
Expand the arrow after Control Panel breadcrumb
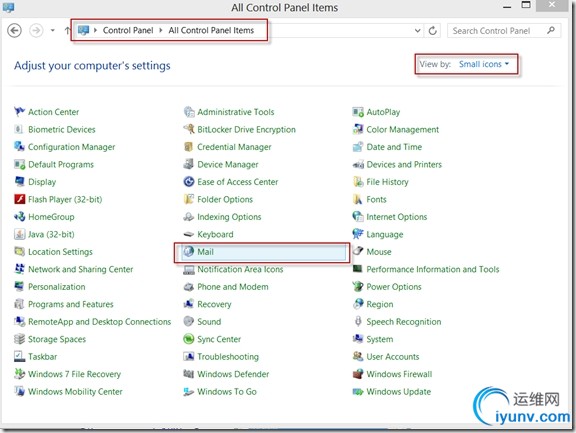coord(161,30)
